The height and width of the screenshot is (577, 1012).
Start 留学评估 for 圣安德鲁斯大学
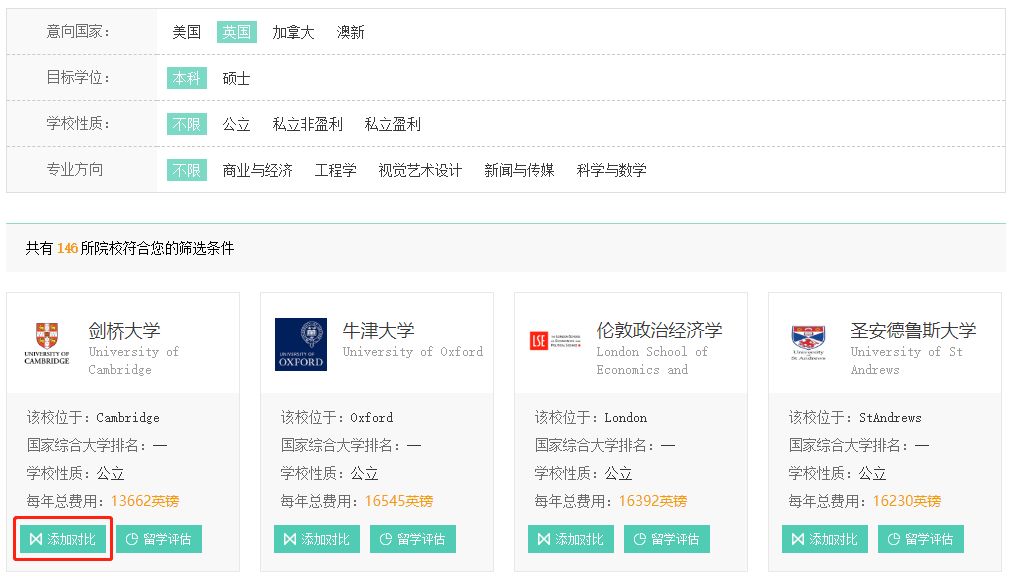click(921, 539)
